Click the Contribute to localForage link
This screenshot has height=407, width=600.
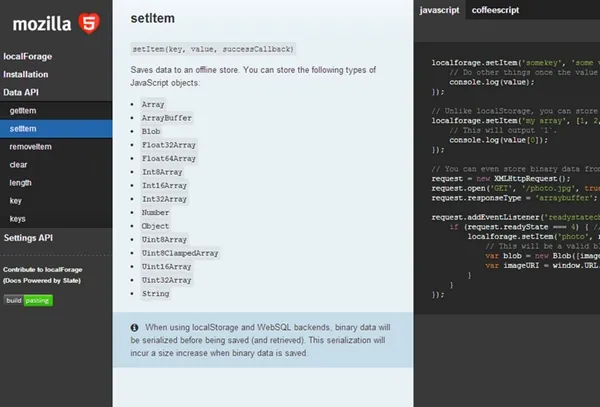pos(45,270)
